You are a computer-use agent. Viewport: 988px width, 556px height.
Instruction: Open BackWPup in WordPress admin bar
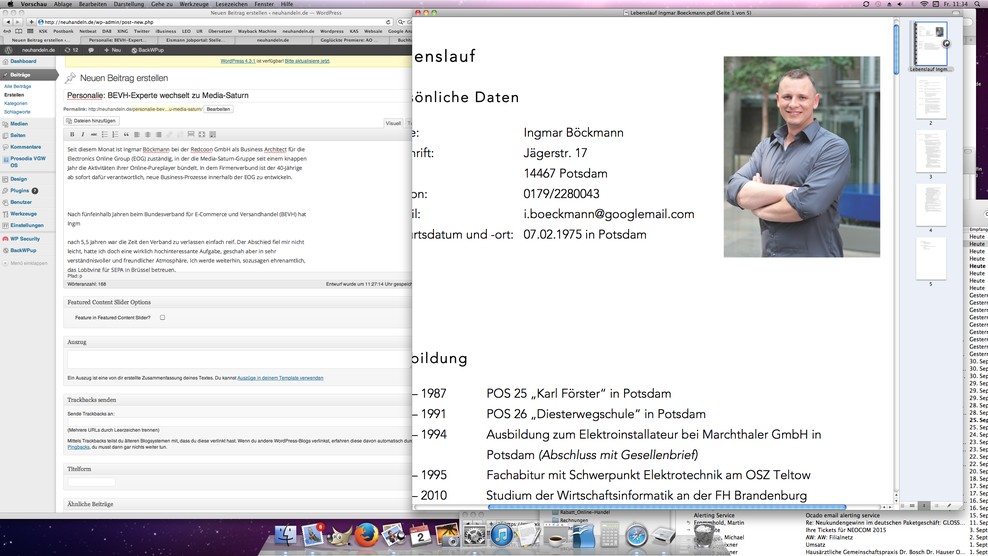(147, 50)
